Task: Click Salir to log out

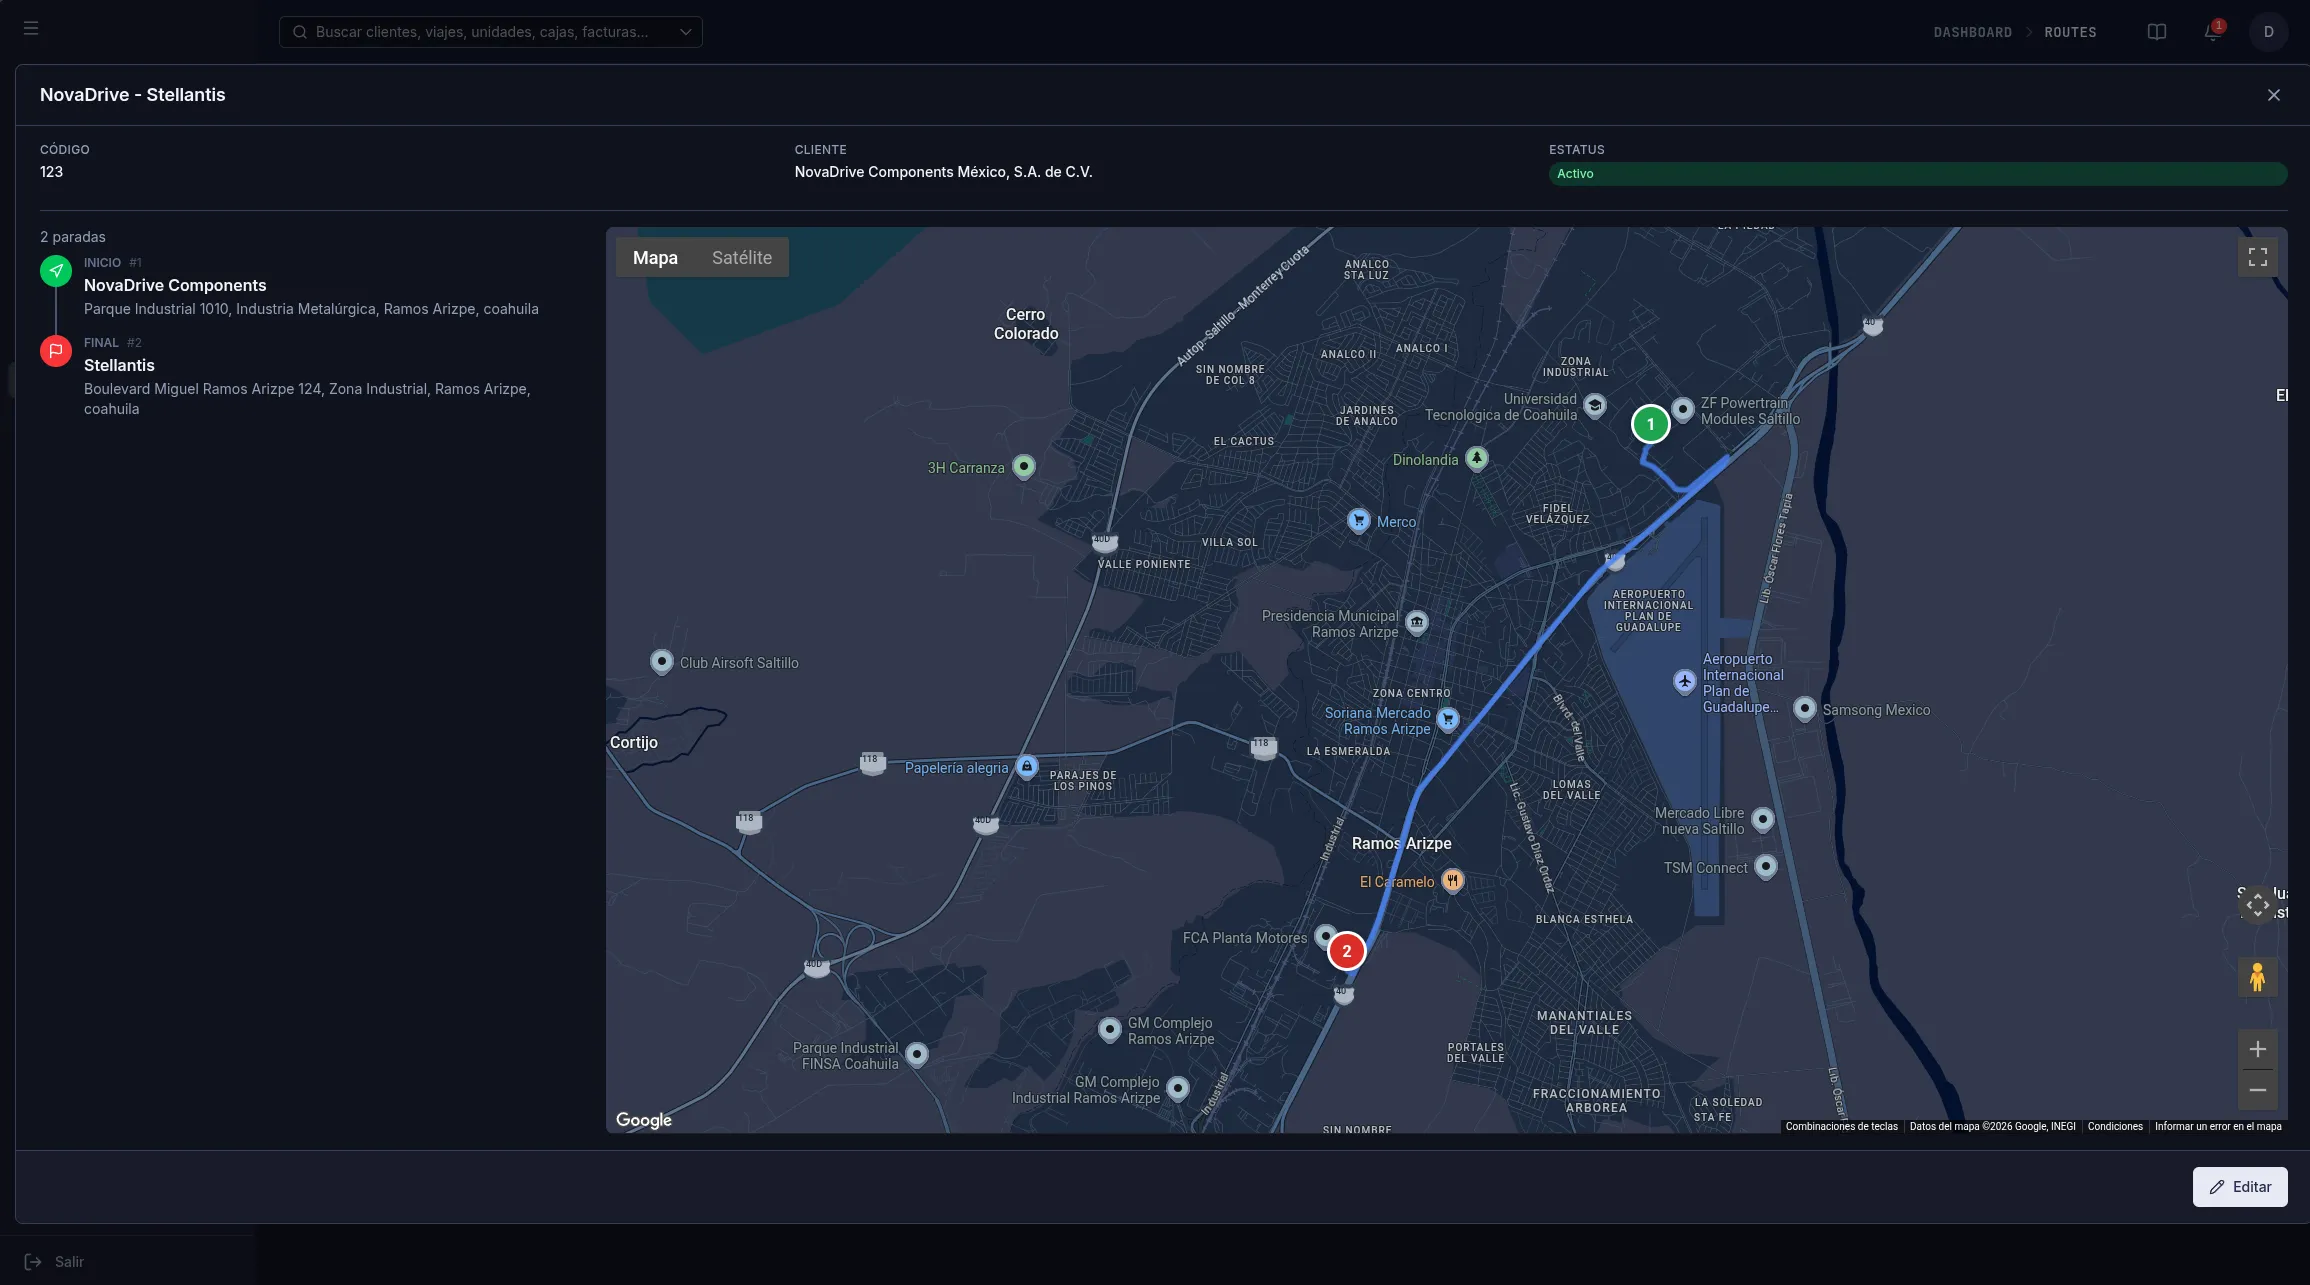Action: [55, 1262]
